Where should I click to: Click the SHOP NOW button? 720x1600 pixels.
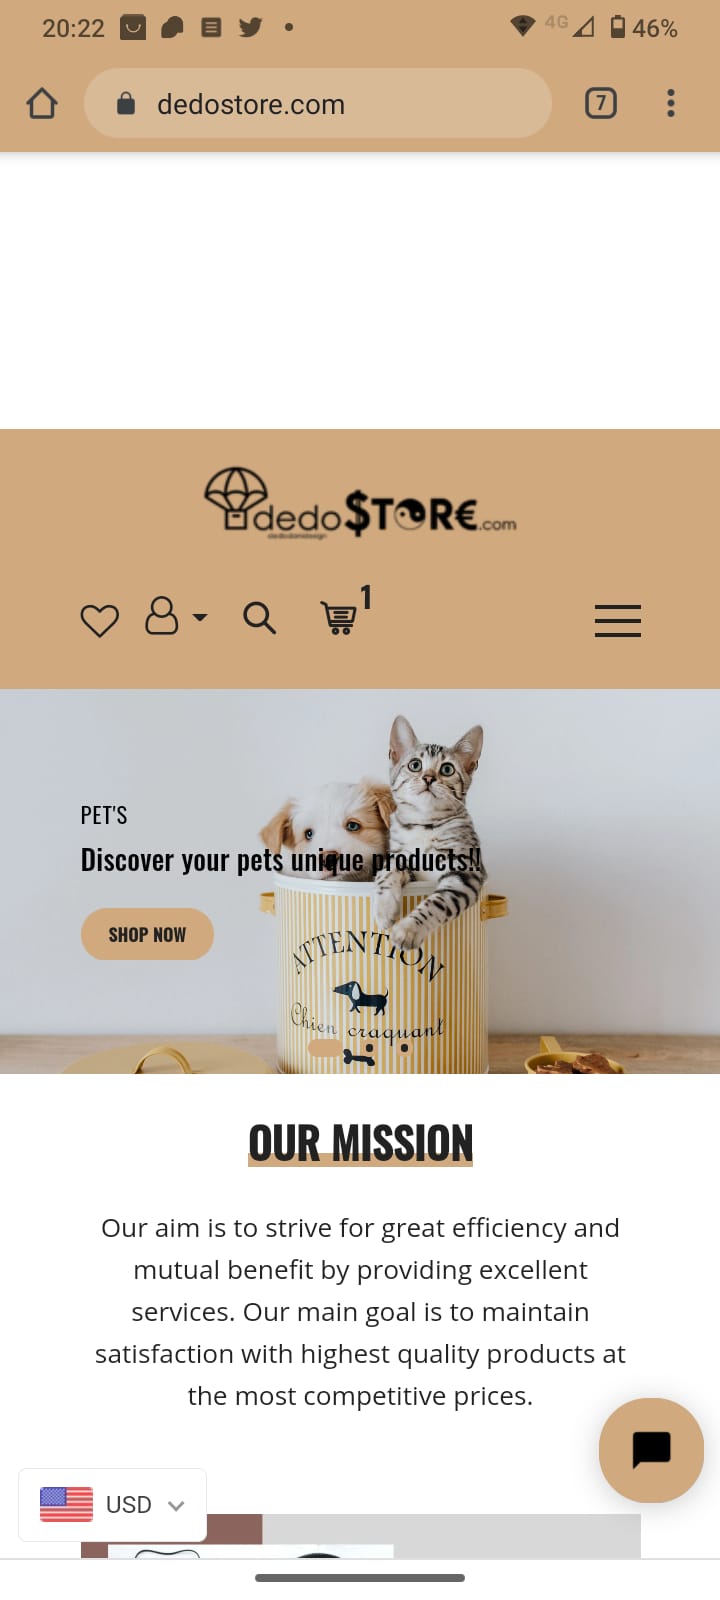point(147,934)
